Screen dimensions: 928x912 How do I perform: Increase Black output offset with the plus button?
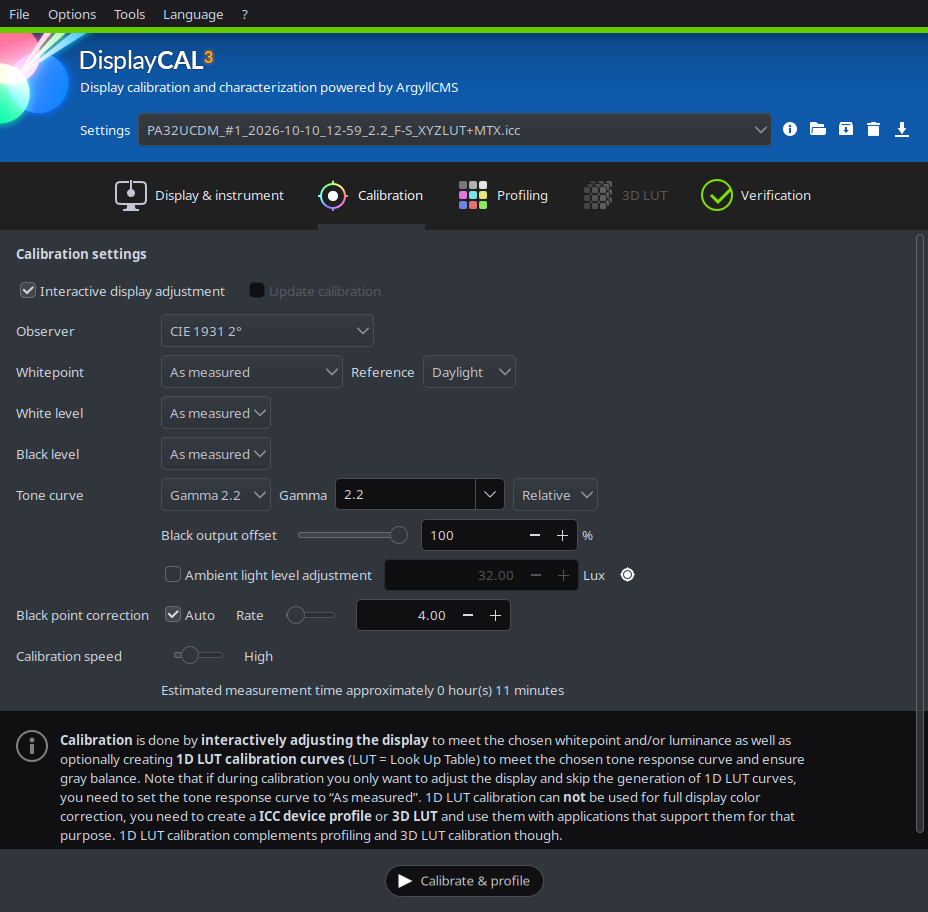[562, 535]
